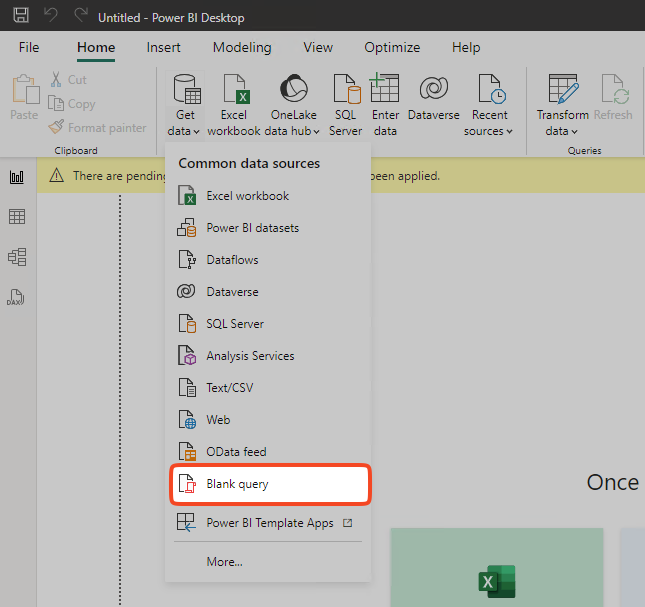Screen dimensions: 645x607
Task: Click the Copy icon in Clipboard group
Action: click(x=56, y=103)
